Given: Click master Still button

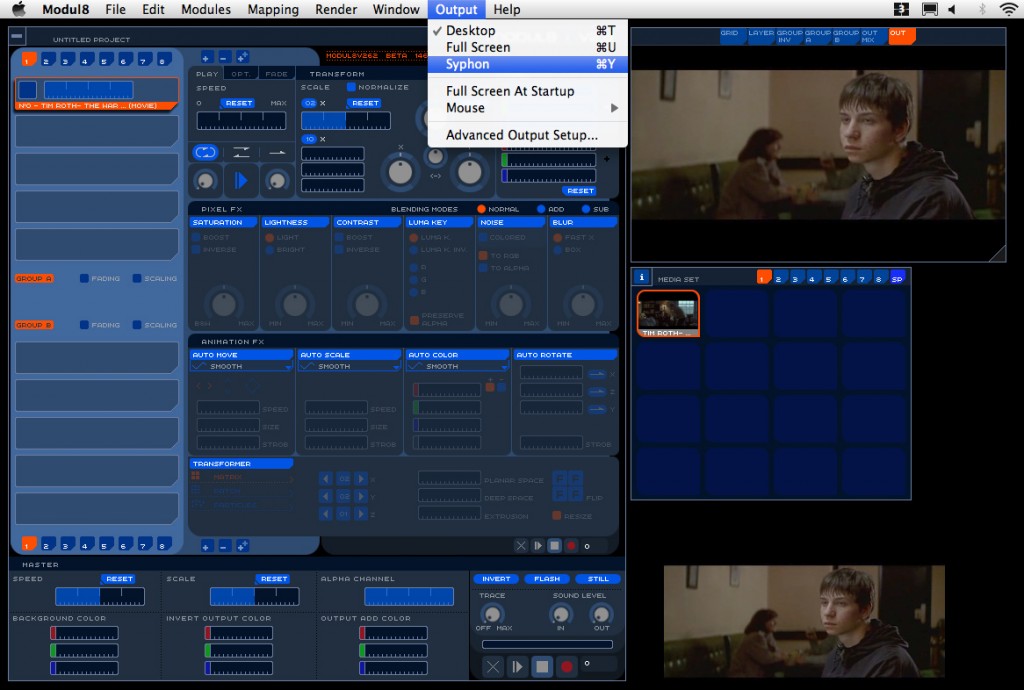Looking at the screenshot, I should coord(598,578).
